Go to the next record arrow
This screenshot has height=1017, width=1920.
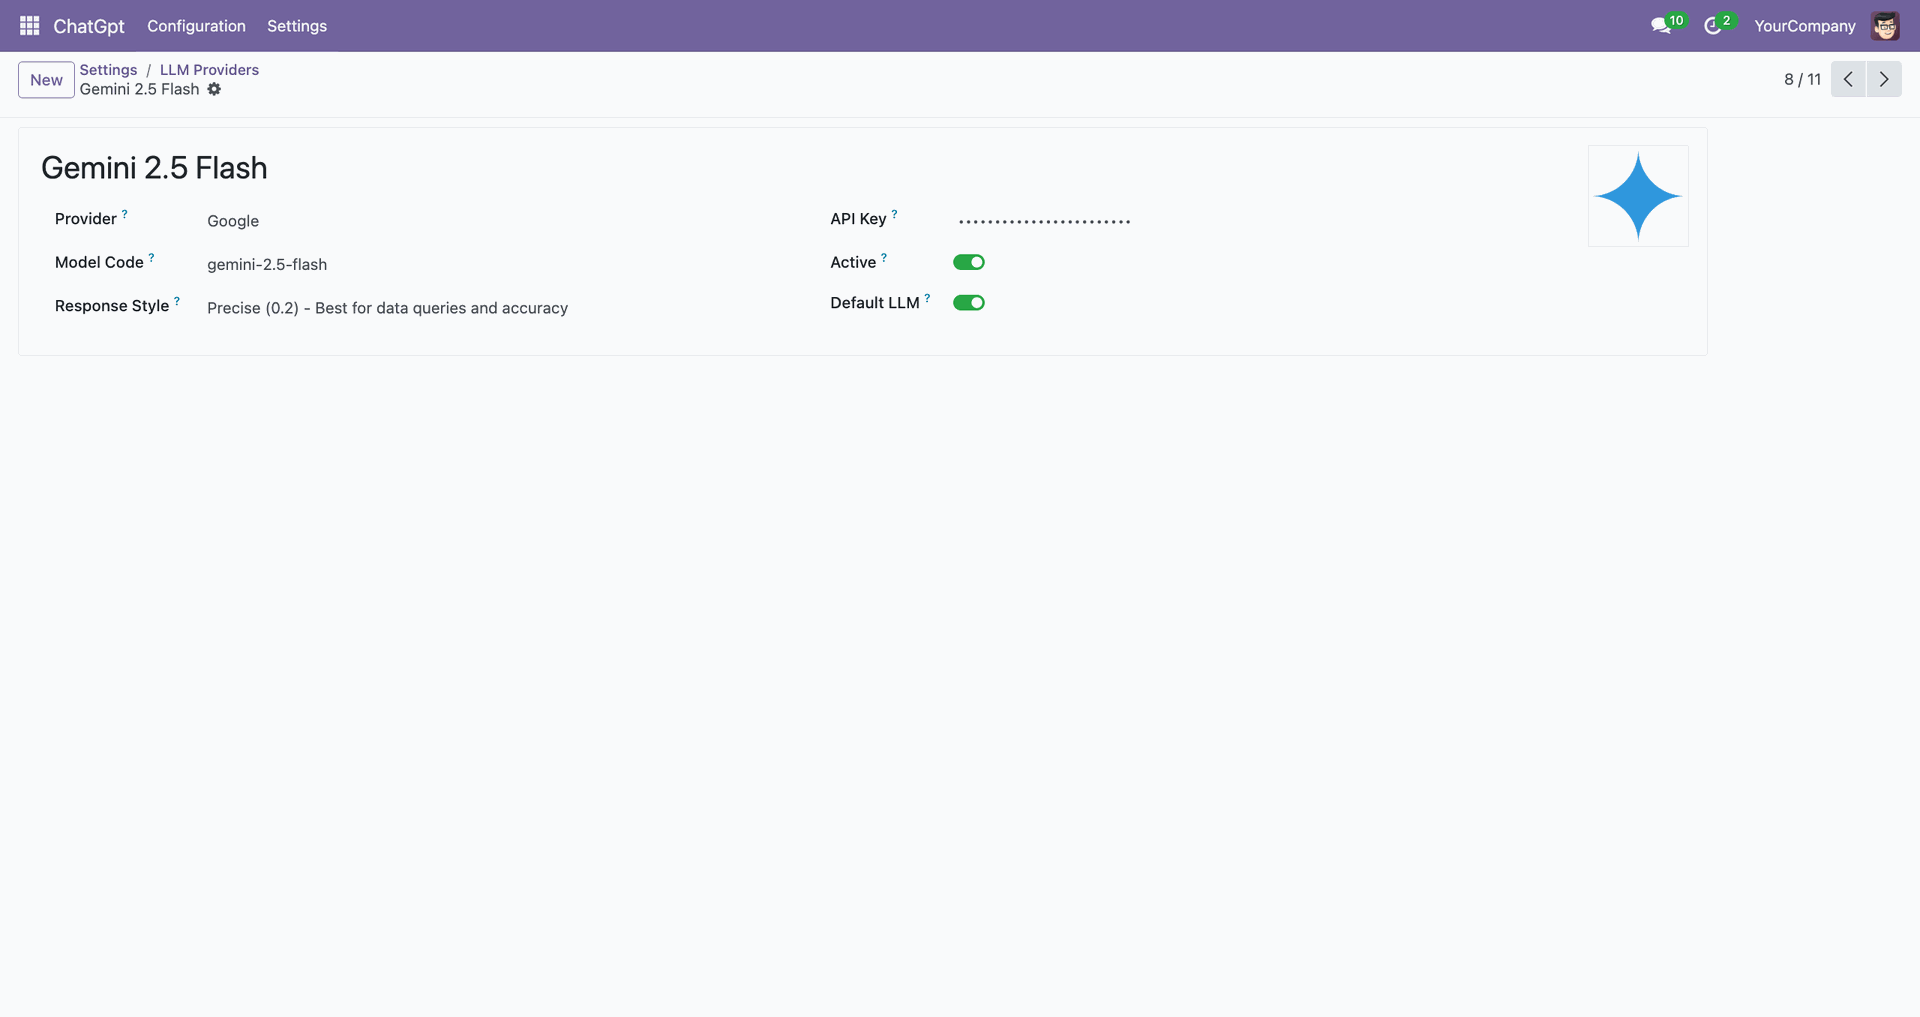click(x=1884, y=79)
